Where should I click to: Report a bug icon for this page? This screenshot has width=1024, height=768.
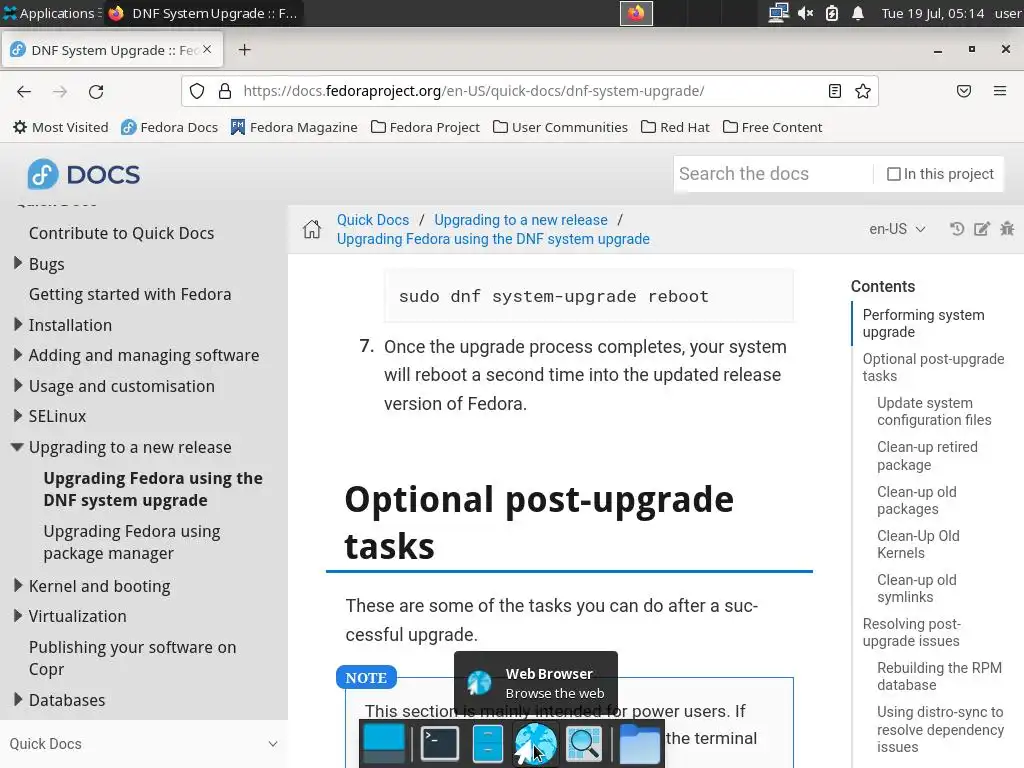[1007, 229]
